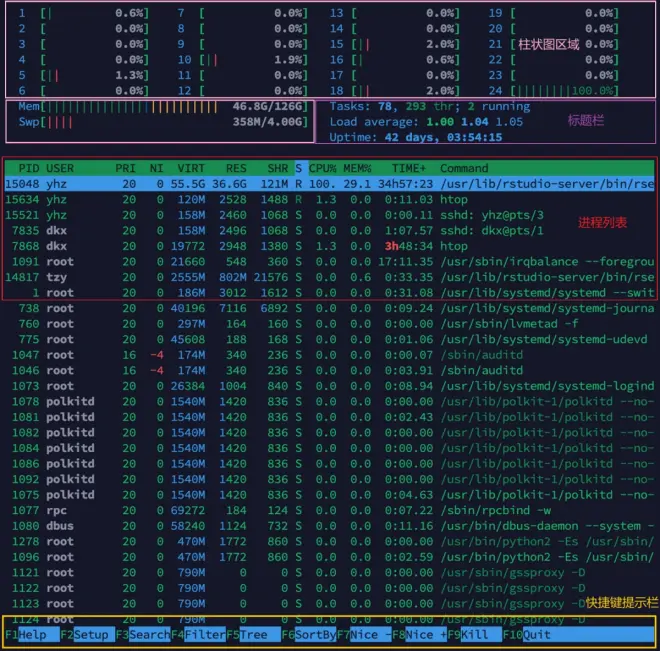Select process 760 lvmetad row
Screen dimensions: 660x651
coord(330,324)
